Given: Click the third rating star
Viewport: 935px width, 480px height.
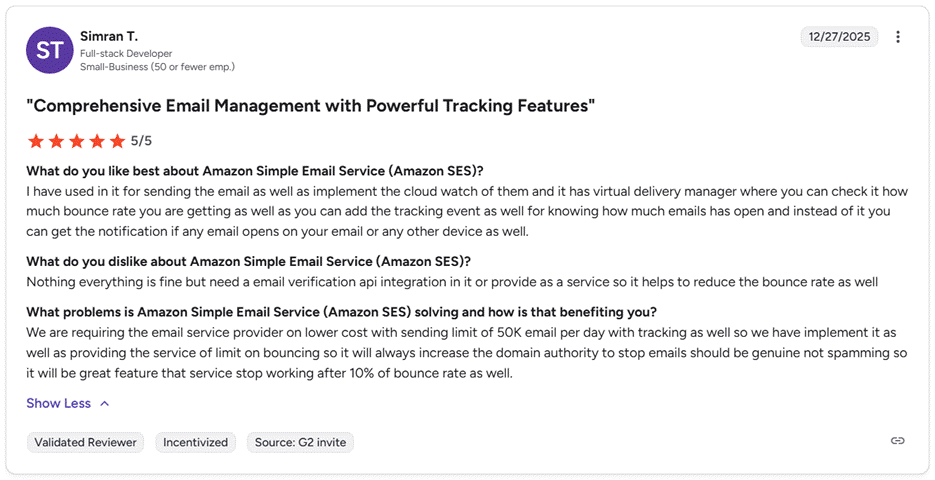Looking at the screenshot, I should pos(77,141).
